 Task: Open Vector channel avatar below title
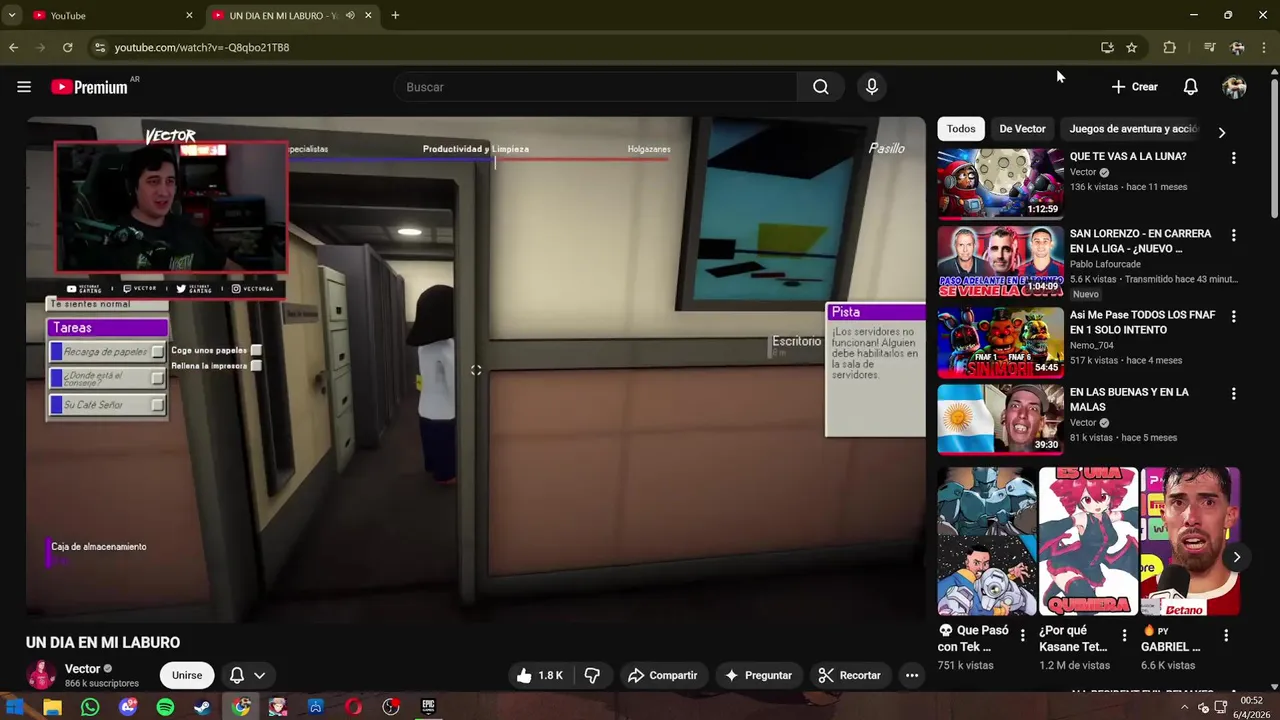point(41,675)
